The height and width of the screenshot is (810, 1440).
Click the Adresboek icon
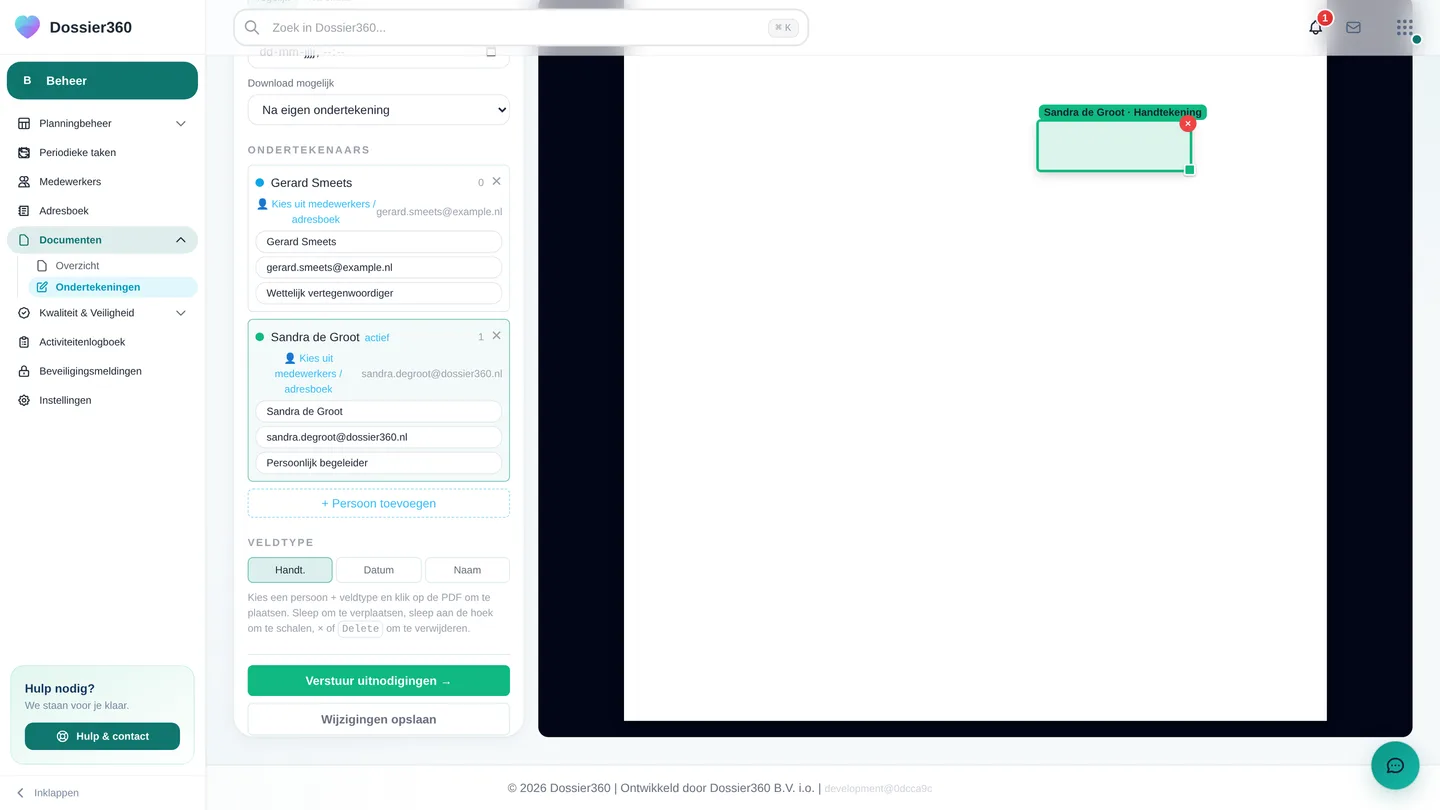click(24, 211)
